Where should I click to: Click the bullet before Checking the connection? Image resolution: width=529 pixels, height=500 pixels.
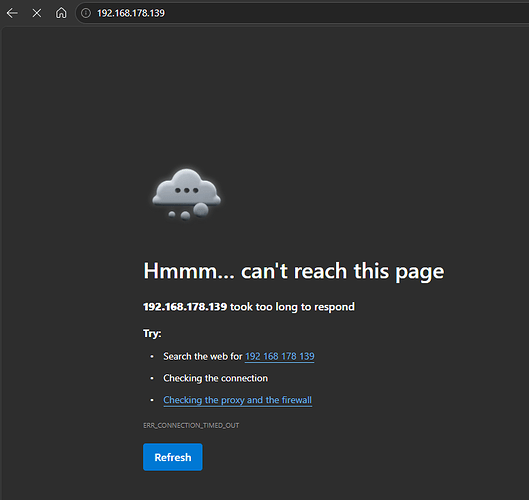point(152,378)
